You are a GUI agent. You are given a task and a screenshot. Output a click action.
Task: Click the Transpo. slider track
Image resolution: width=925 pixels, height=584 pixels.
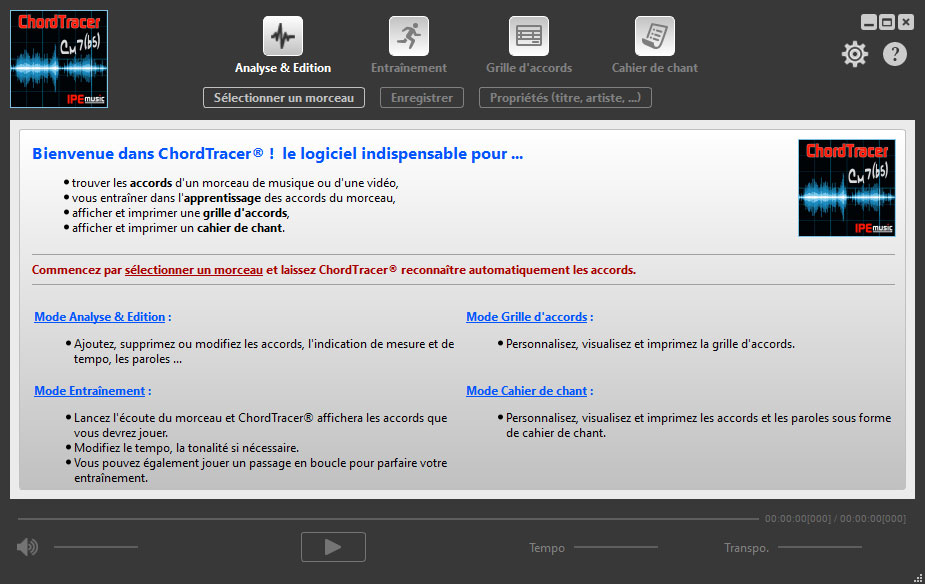coord(820,547)
